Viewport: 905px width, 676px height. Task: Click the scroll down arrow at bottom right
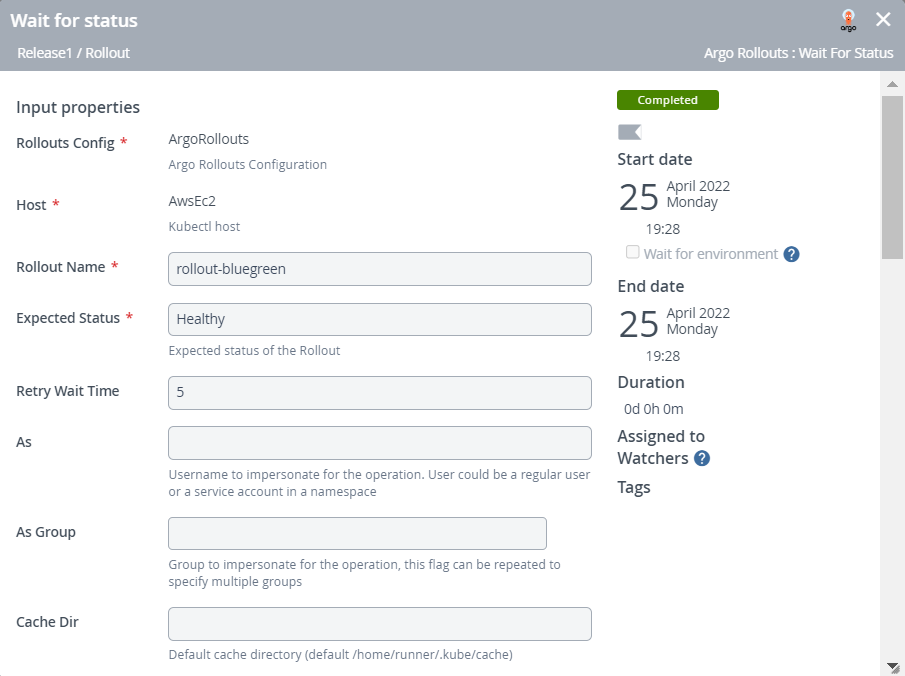pyautogui.click(x=892, y=666)
